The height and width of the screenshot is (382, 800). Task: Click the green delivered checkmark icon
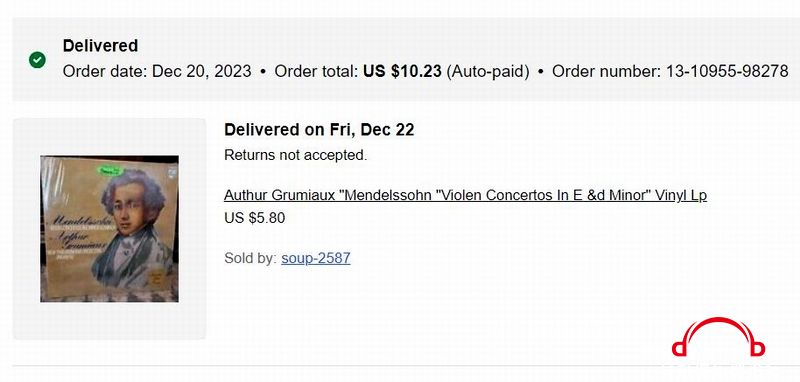37,60
